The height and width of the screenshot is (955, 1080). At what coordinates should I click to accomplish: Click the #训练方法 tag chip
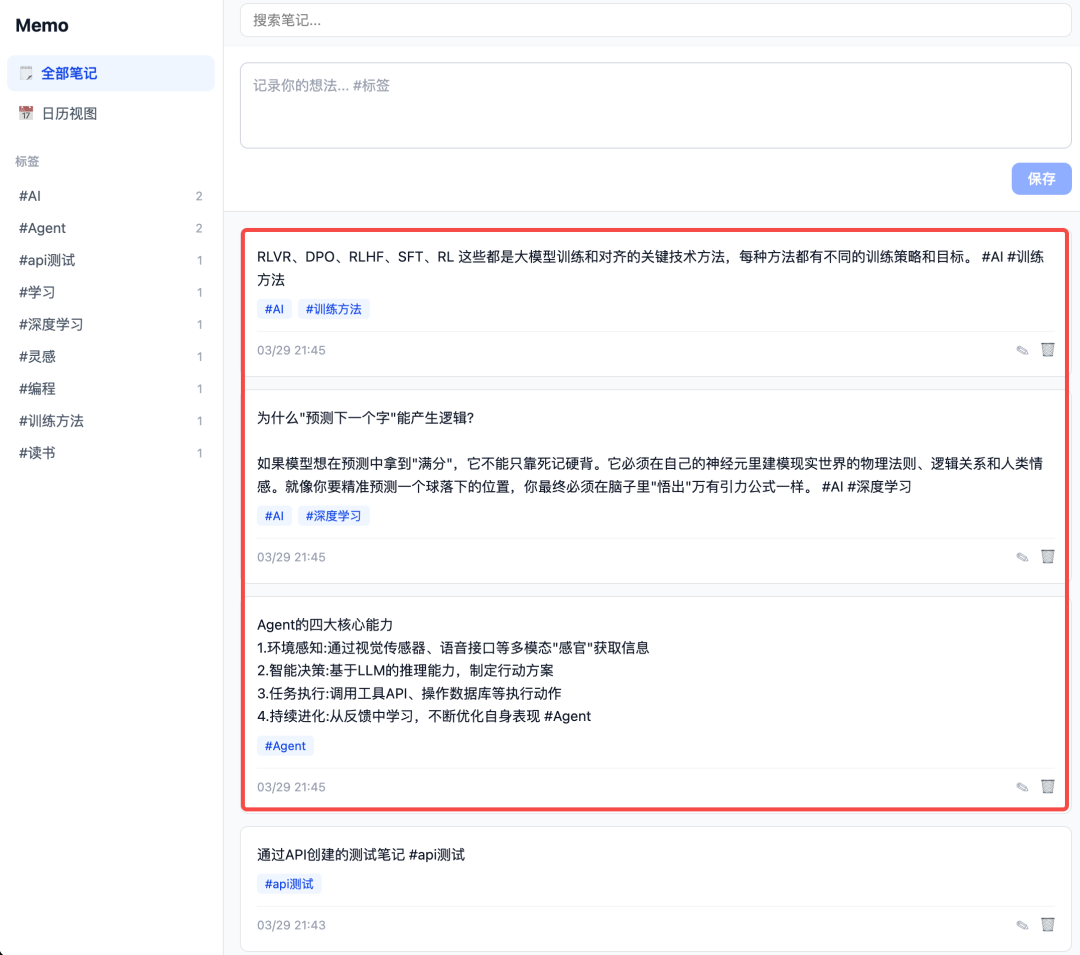[x=334, y=308]
